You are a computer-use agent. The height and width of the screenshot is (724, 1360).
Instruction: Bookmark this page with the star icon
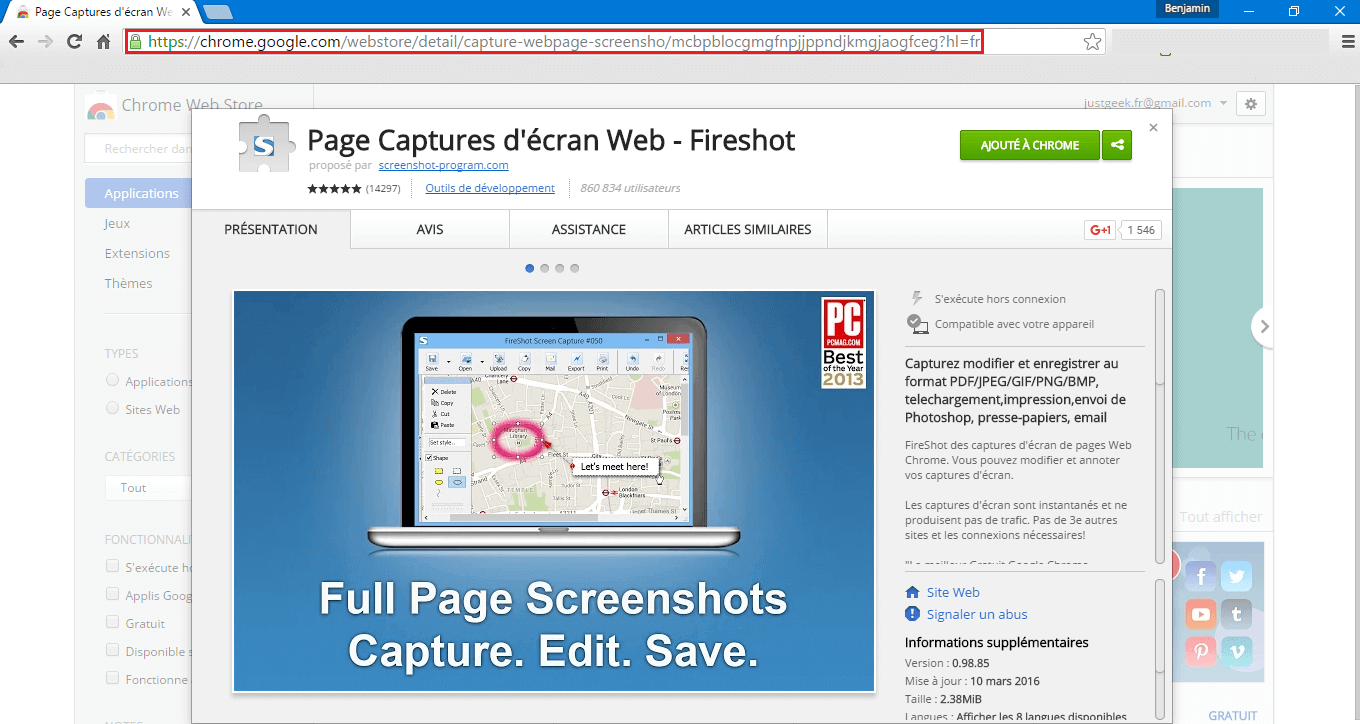click(1092, 41)
